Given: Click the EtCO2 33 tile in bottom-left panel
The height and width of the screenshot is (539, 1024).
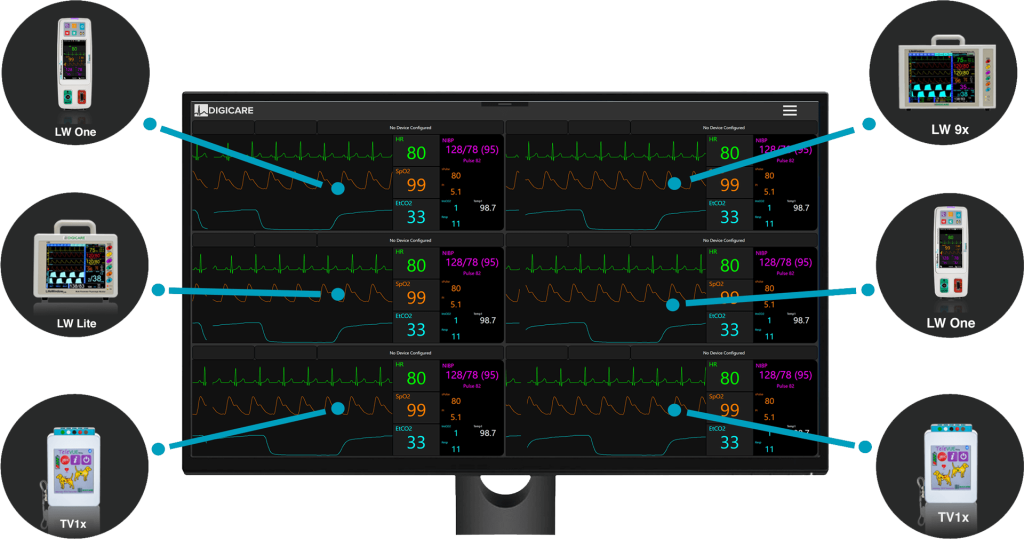Looking at the screenshot, I should click(416, 440).
